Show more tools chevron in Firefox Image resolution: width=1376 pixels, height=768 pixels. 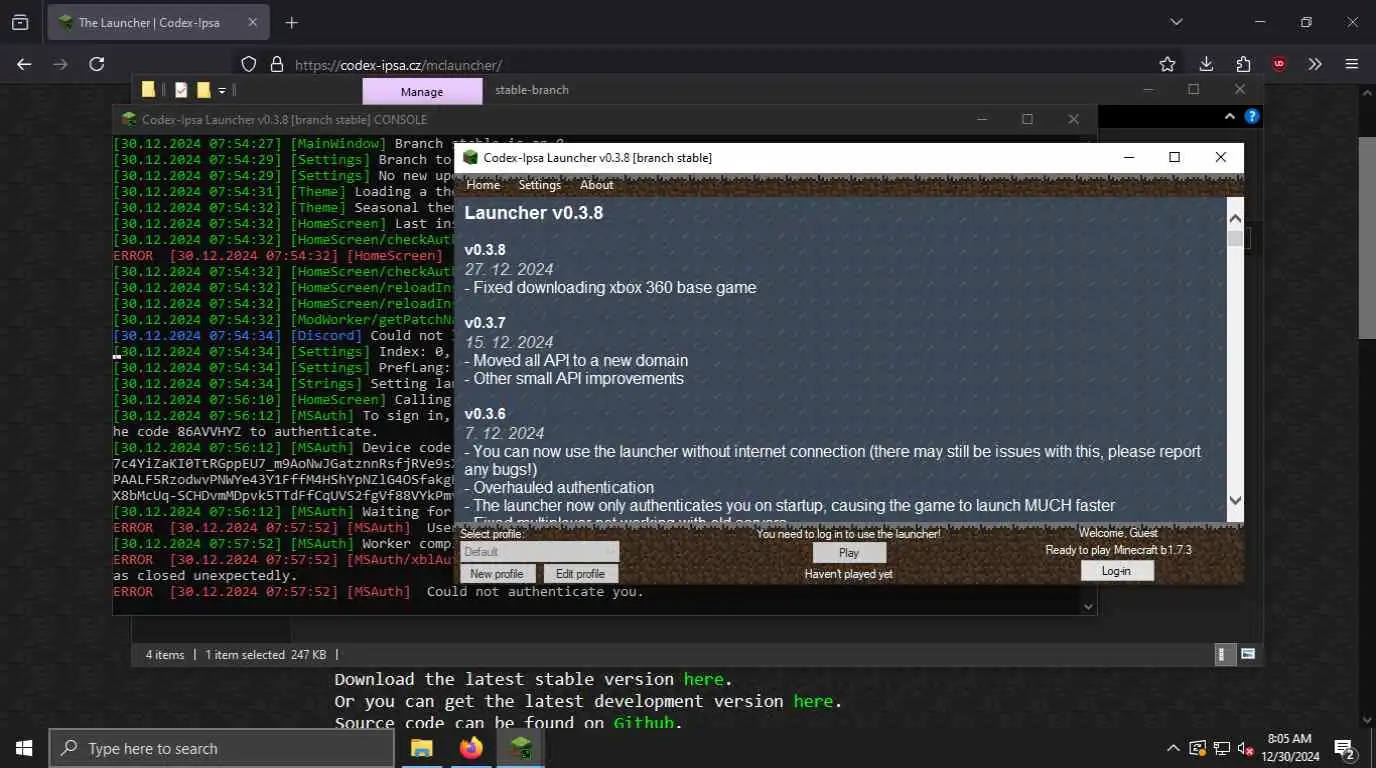(1315, 64)
